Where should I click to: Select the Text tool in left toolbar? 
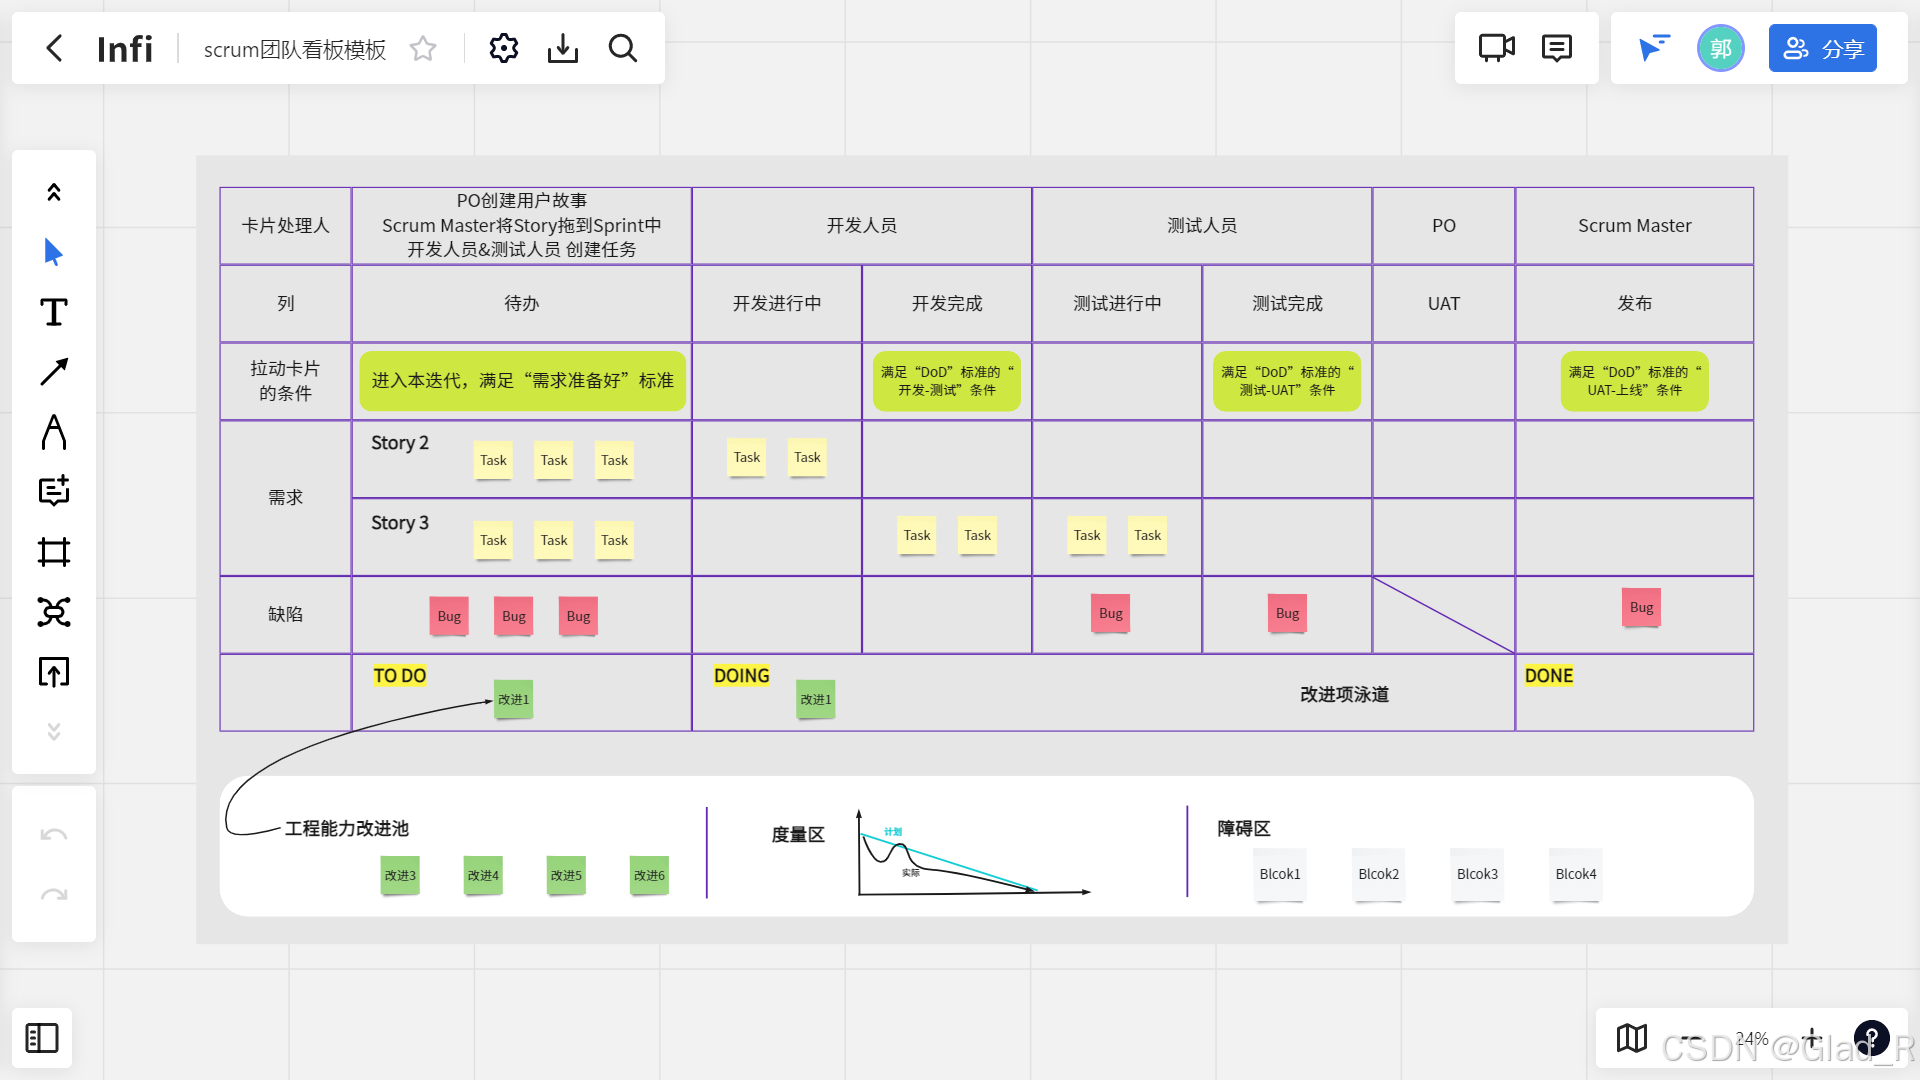(x=54, y=312)
